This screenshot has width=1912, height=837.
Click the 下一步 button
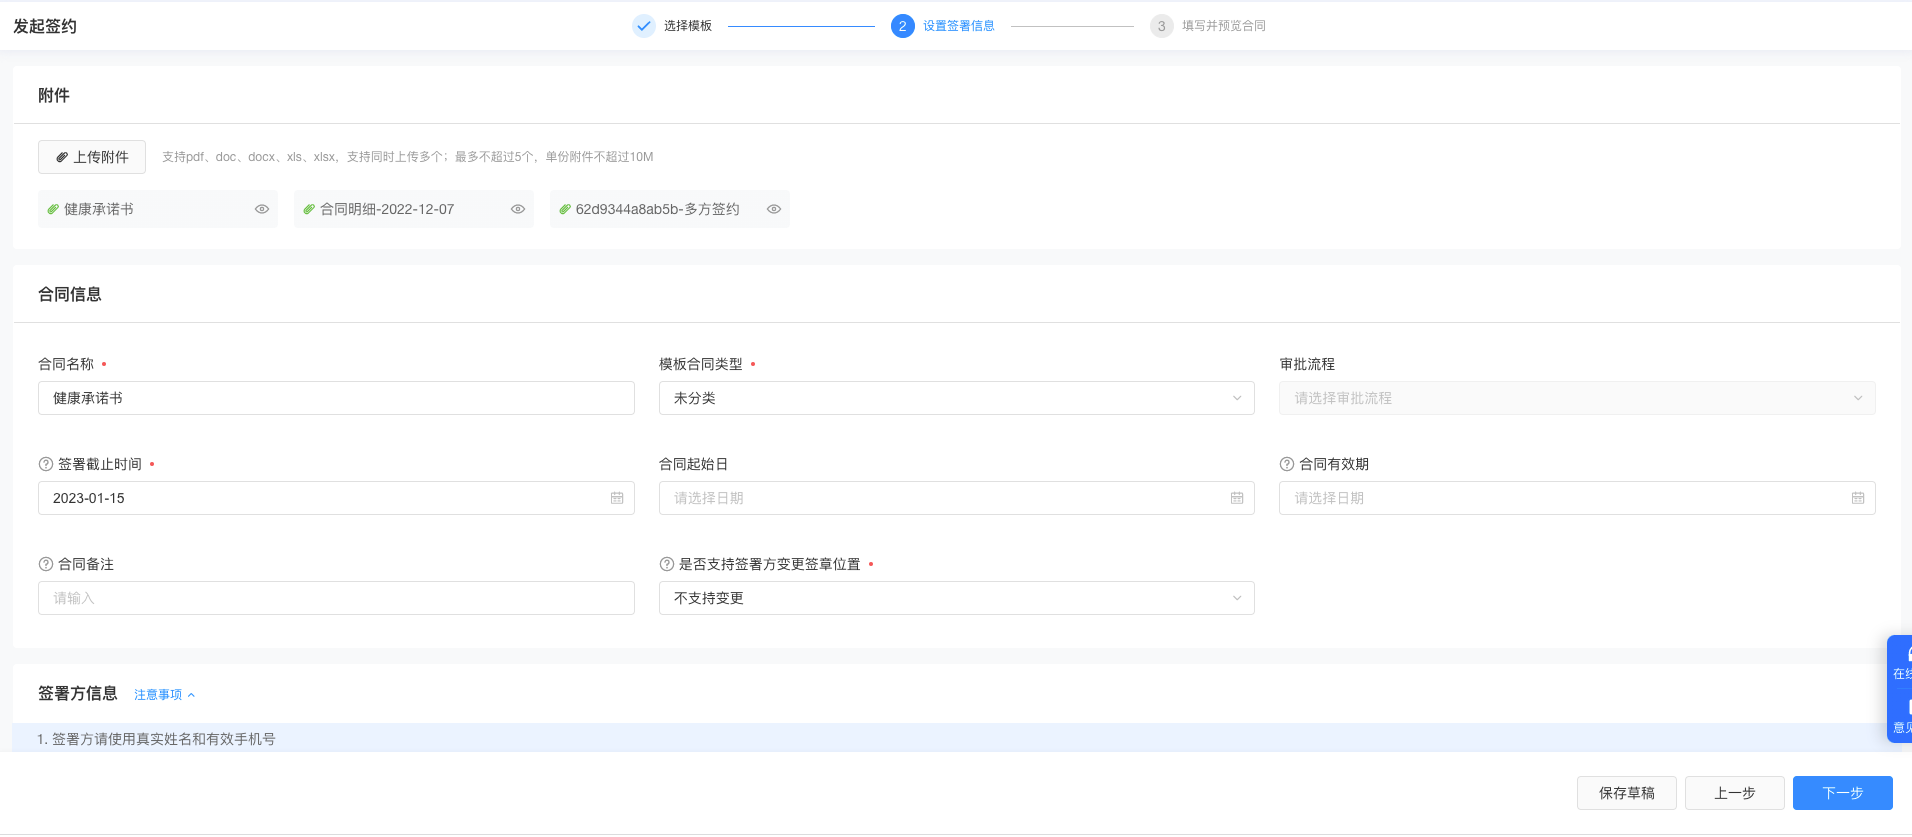tap(1842, 793)
